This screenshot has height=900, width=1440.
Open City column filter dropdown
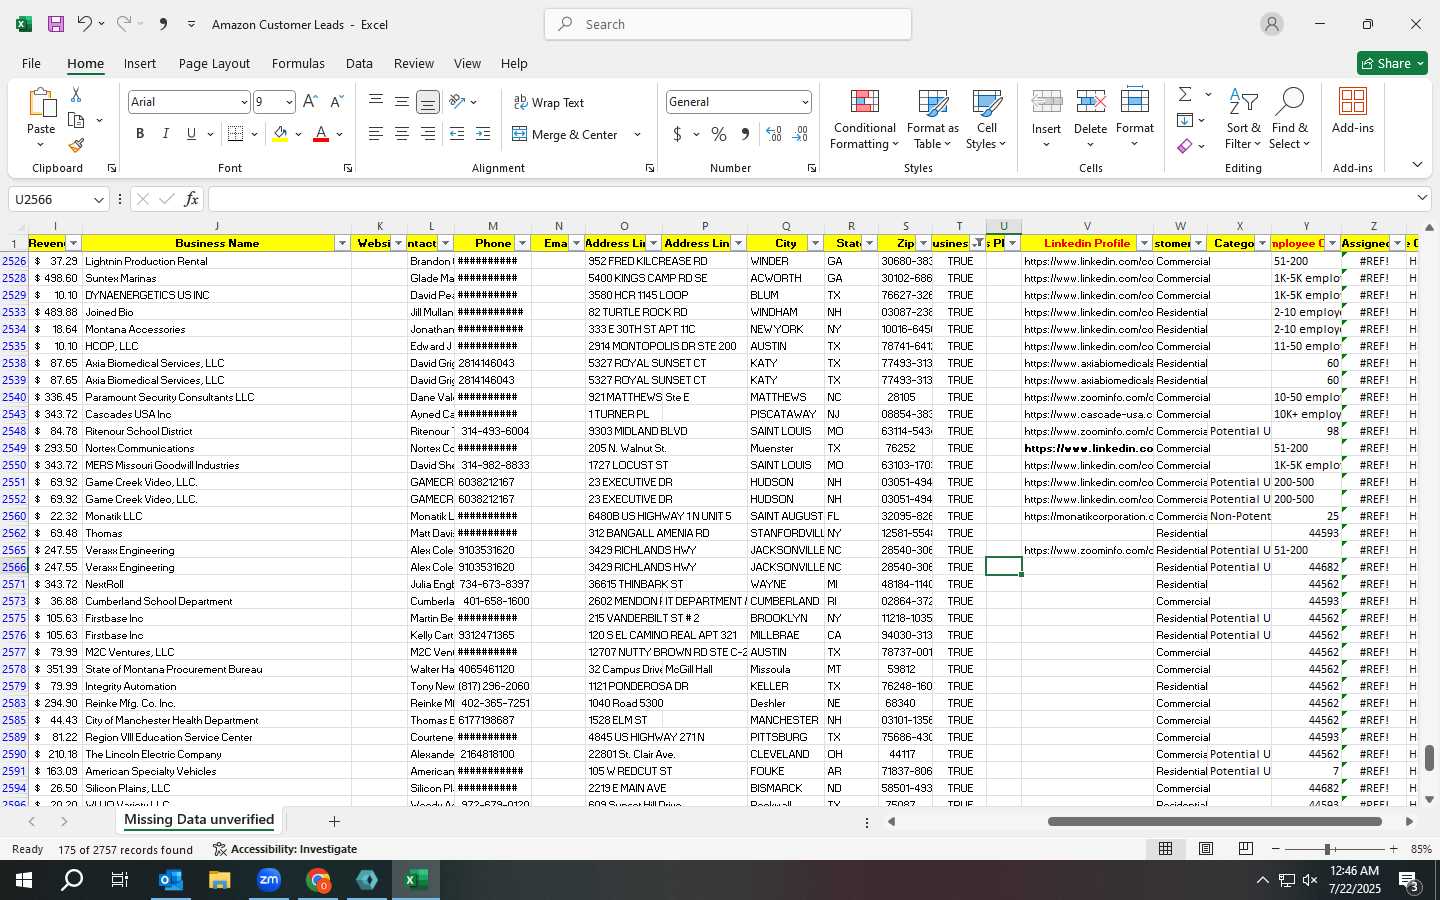point(815,244)
